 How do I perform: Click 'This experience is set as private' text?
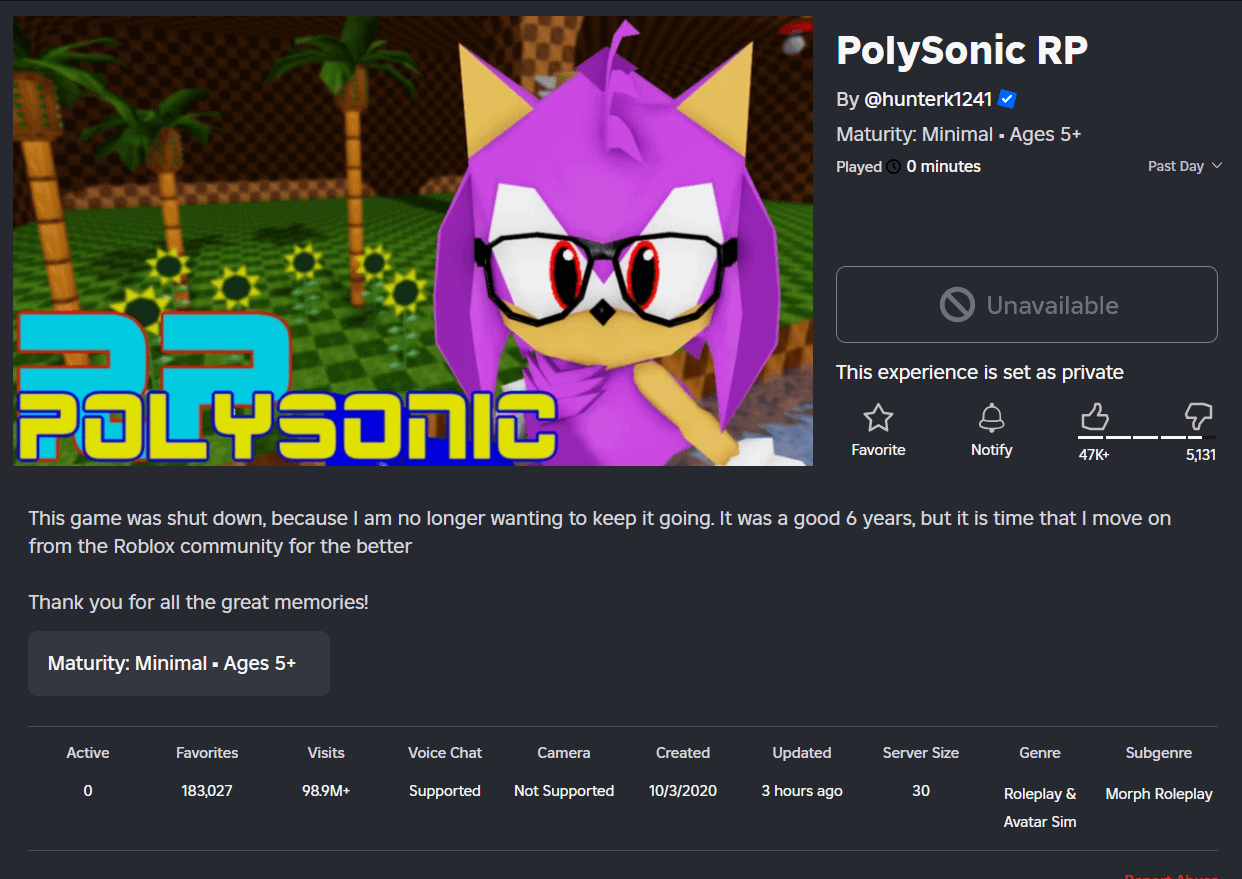[980, 372]
